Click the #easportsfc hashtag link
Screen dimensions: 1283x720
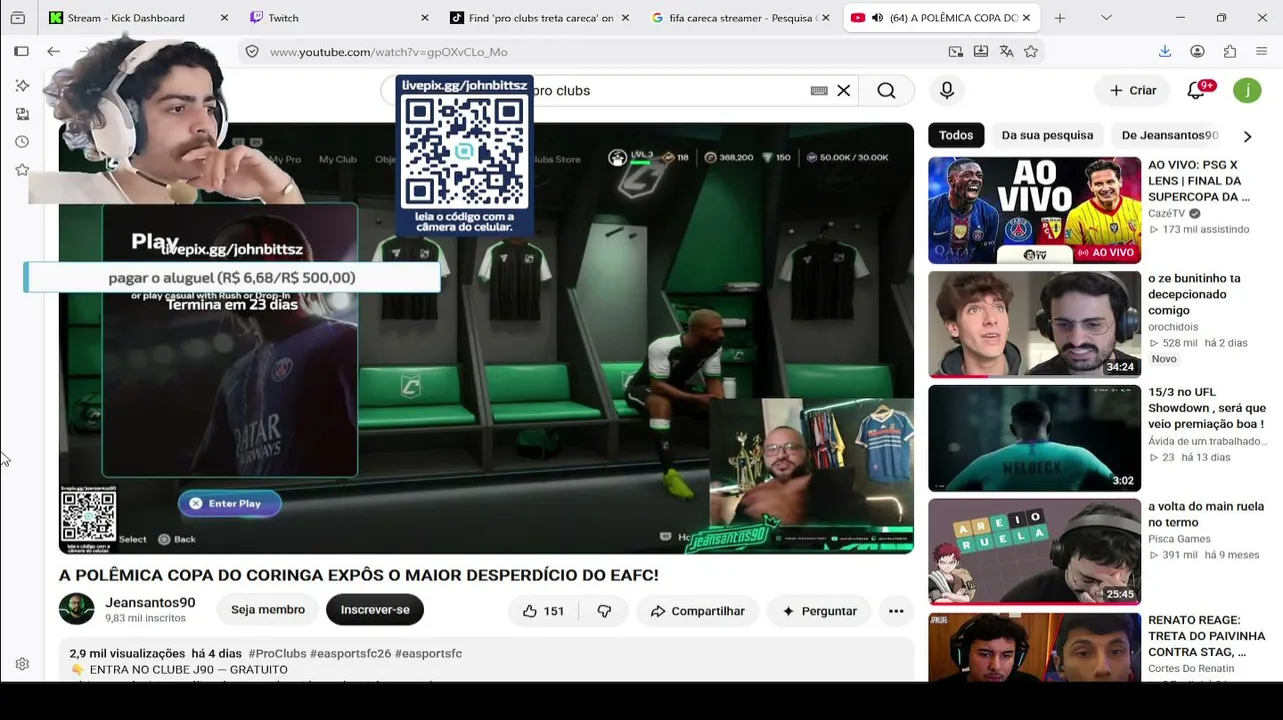(x=428, y=653)
